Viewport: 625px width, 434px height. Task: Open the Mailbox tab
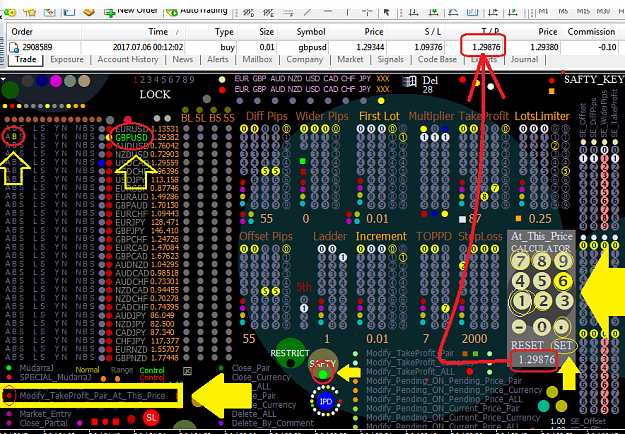(257, 59)
